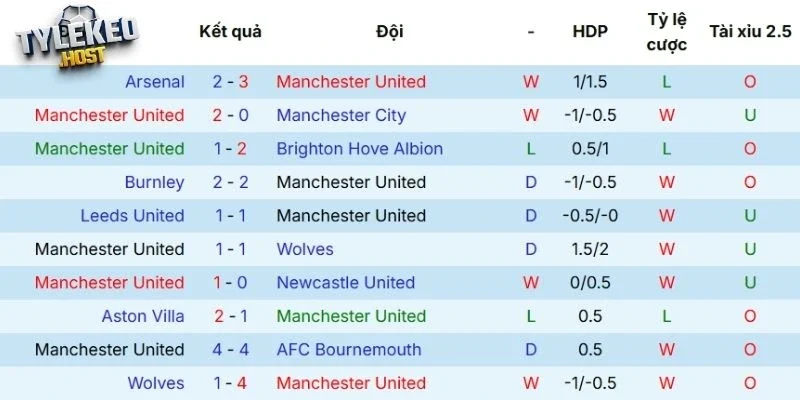Click the Kết quả column header

230,31
